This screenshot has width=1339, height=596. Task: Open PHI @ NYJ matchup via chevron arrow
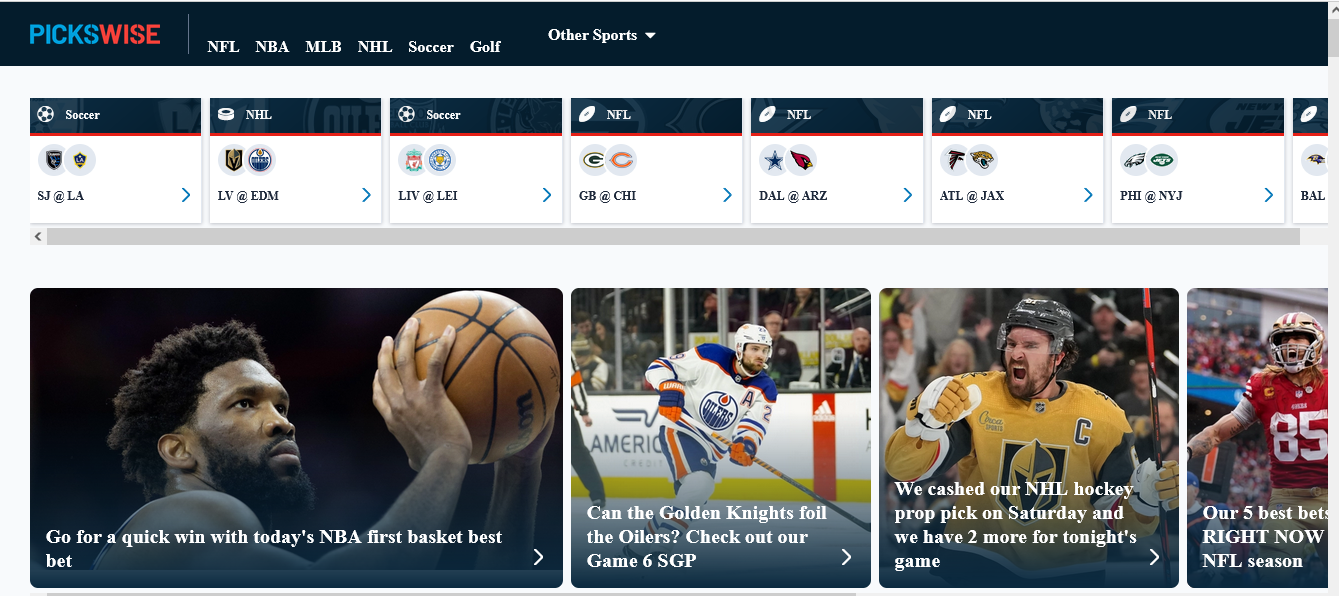(x=1268, y=195)
